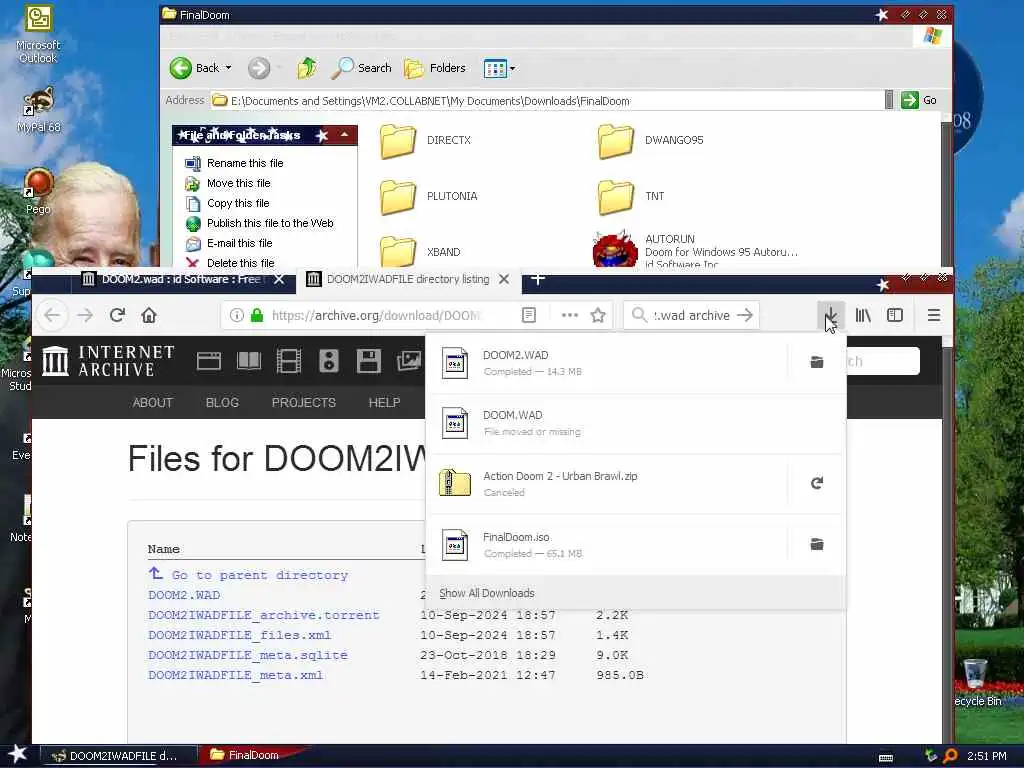
Task: Open the page actions three-dot menu
Action: (x=569, y=315)
